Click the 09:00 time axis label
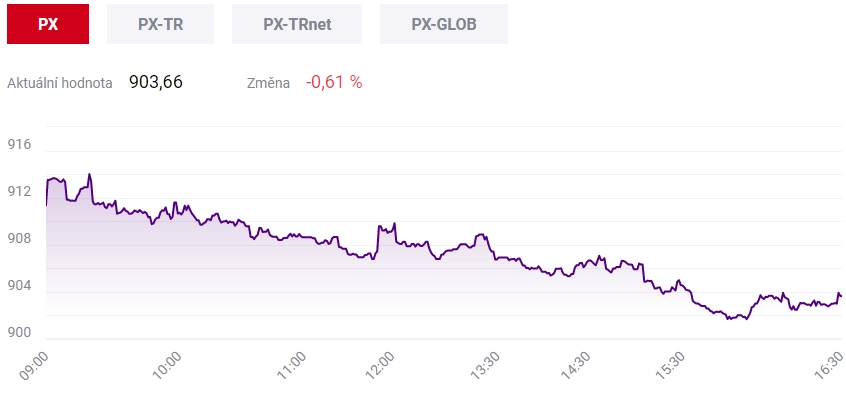This screenshot has width=846, height=393. [35, 364]
